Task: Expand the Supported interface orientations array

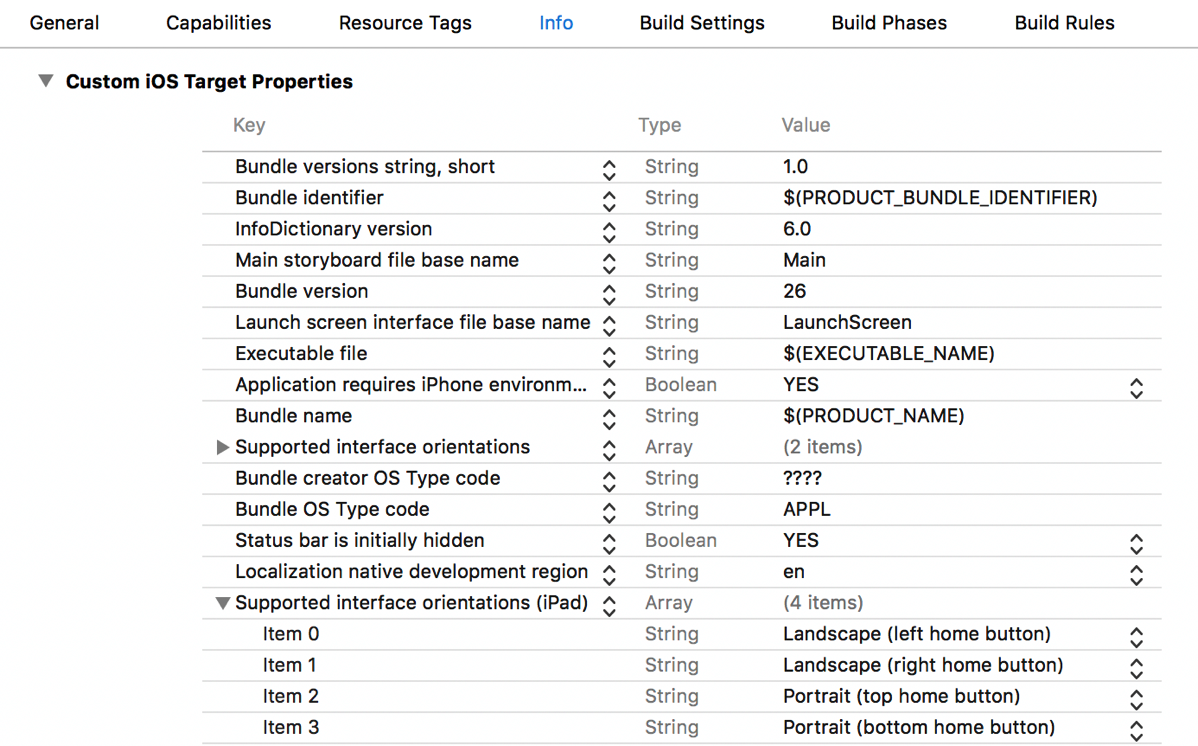Action: click(x=223, y=448)
